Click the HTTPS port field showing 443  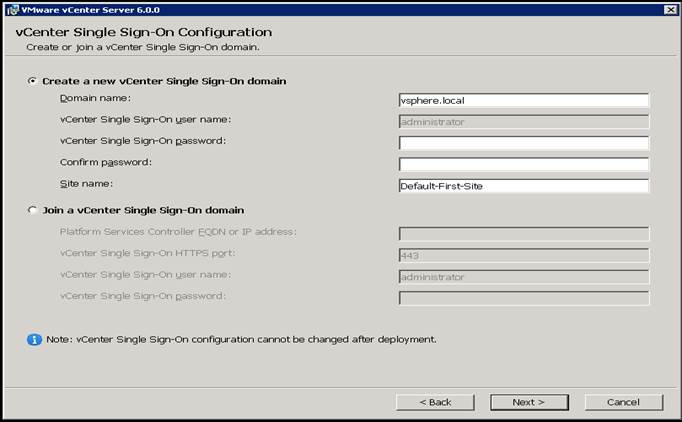click(524, 255)
